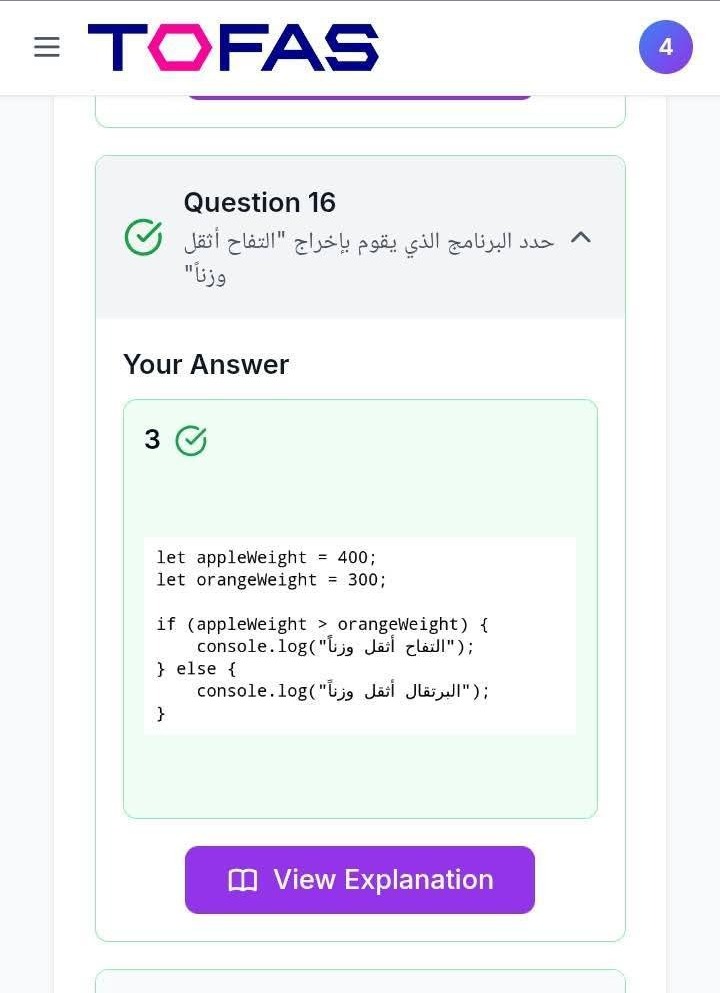Screen dimensions: 720x993
Task: Click the green check beside Question 16
Action: [143, 238]
